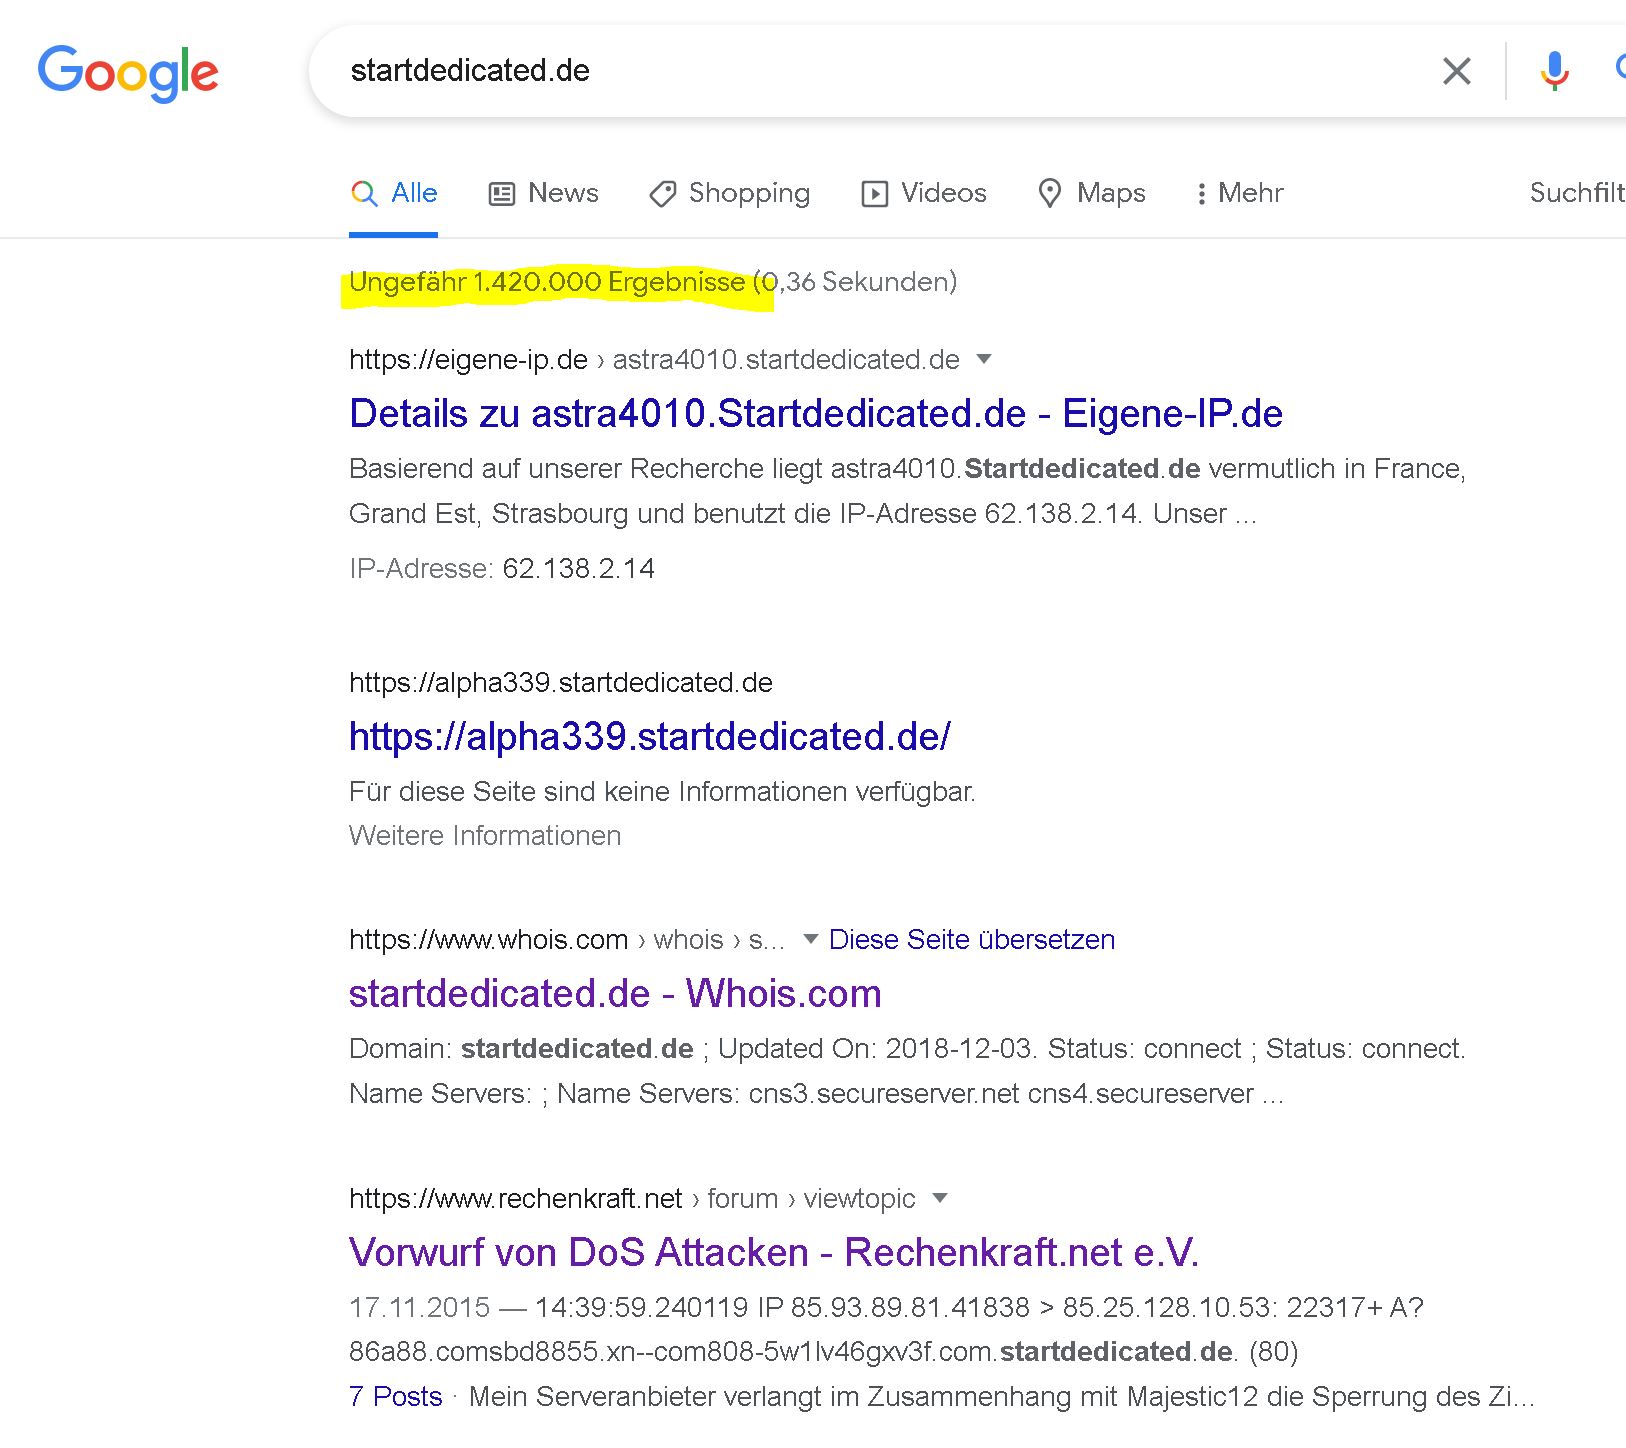The height and width of the screenshot is (1448, 1626).
Task: Click the IP-Adresse: 62.138.2.14 line
Action: [502, 568]
